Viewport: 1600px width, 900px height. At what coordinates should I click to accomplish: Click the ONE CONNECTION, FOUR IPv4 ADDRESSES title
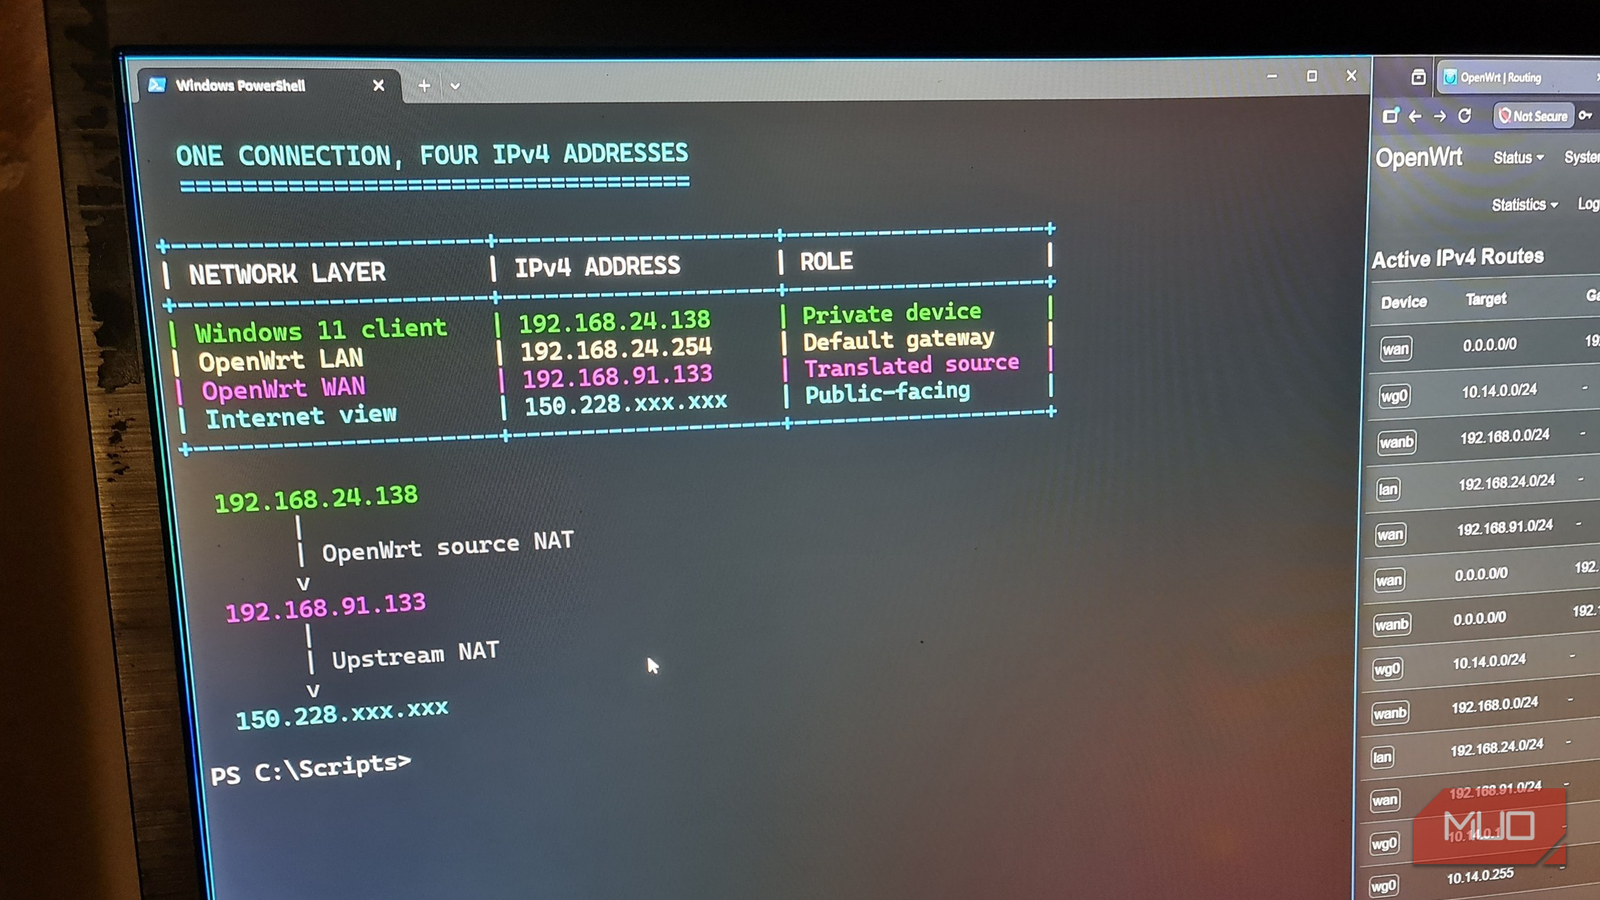coord(432,155)
